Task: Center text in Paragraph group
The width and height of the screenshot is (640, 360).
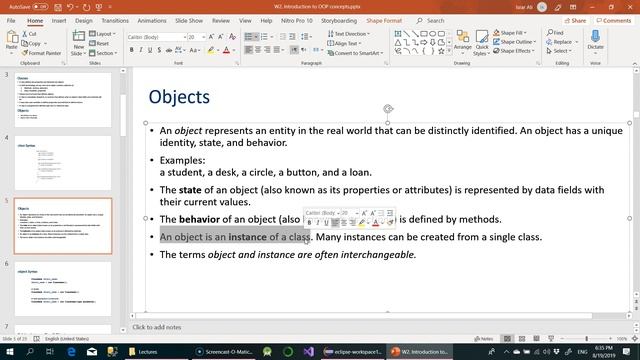Action: click(258, 50)
